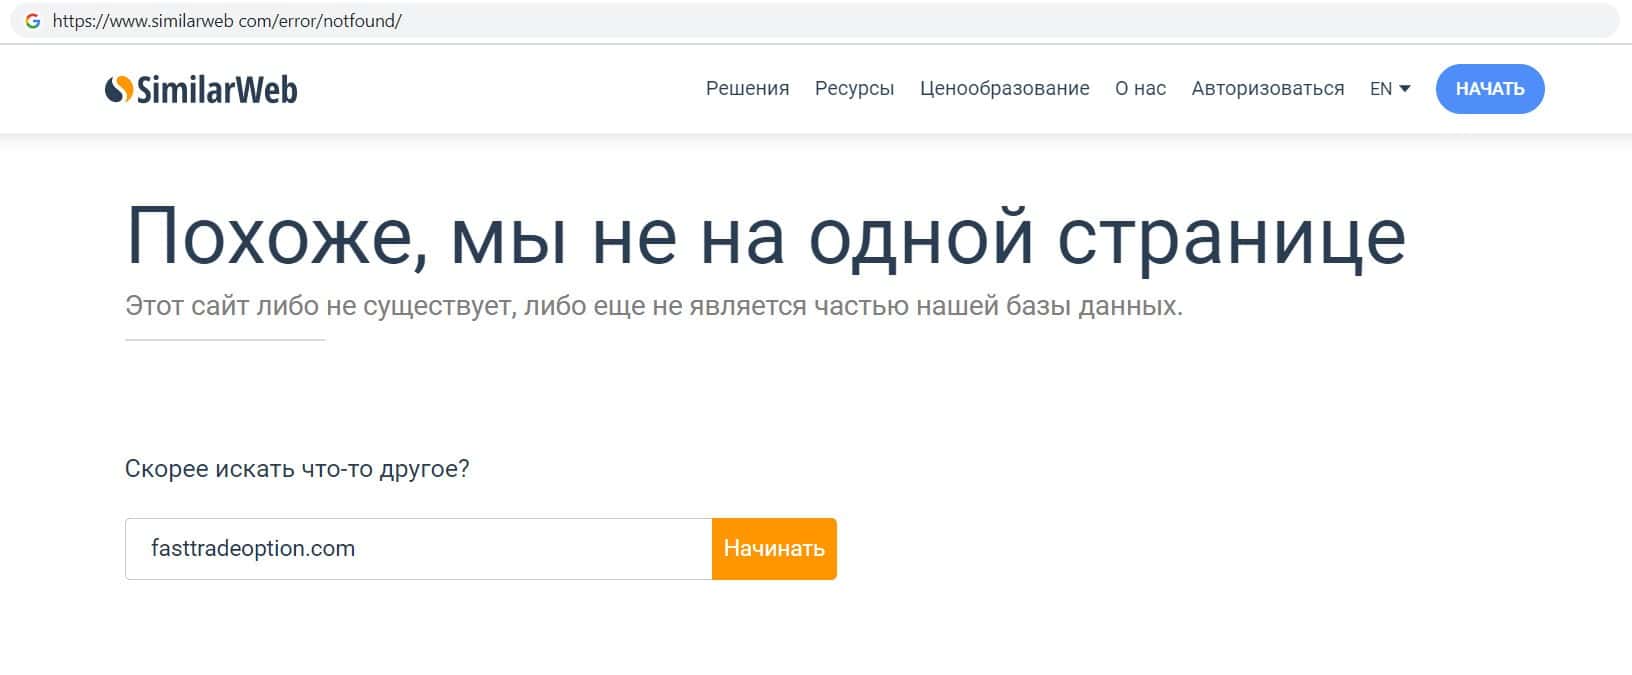Click the text Скорее искать что-то другое?

pyautogui.click(x=297, y=469)
